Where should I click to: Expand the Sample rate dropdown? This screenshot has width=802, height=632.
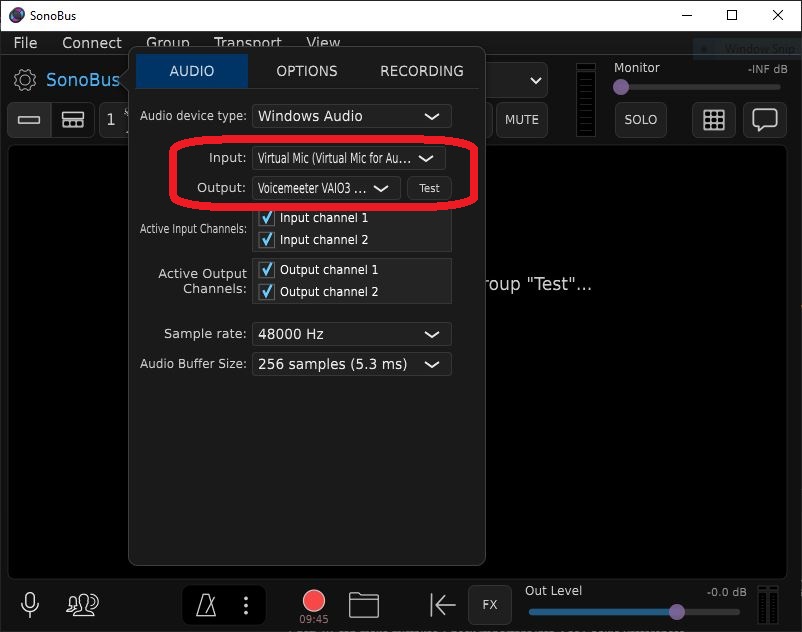pyautogui.click(x=352, y=334)
